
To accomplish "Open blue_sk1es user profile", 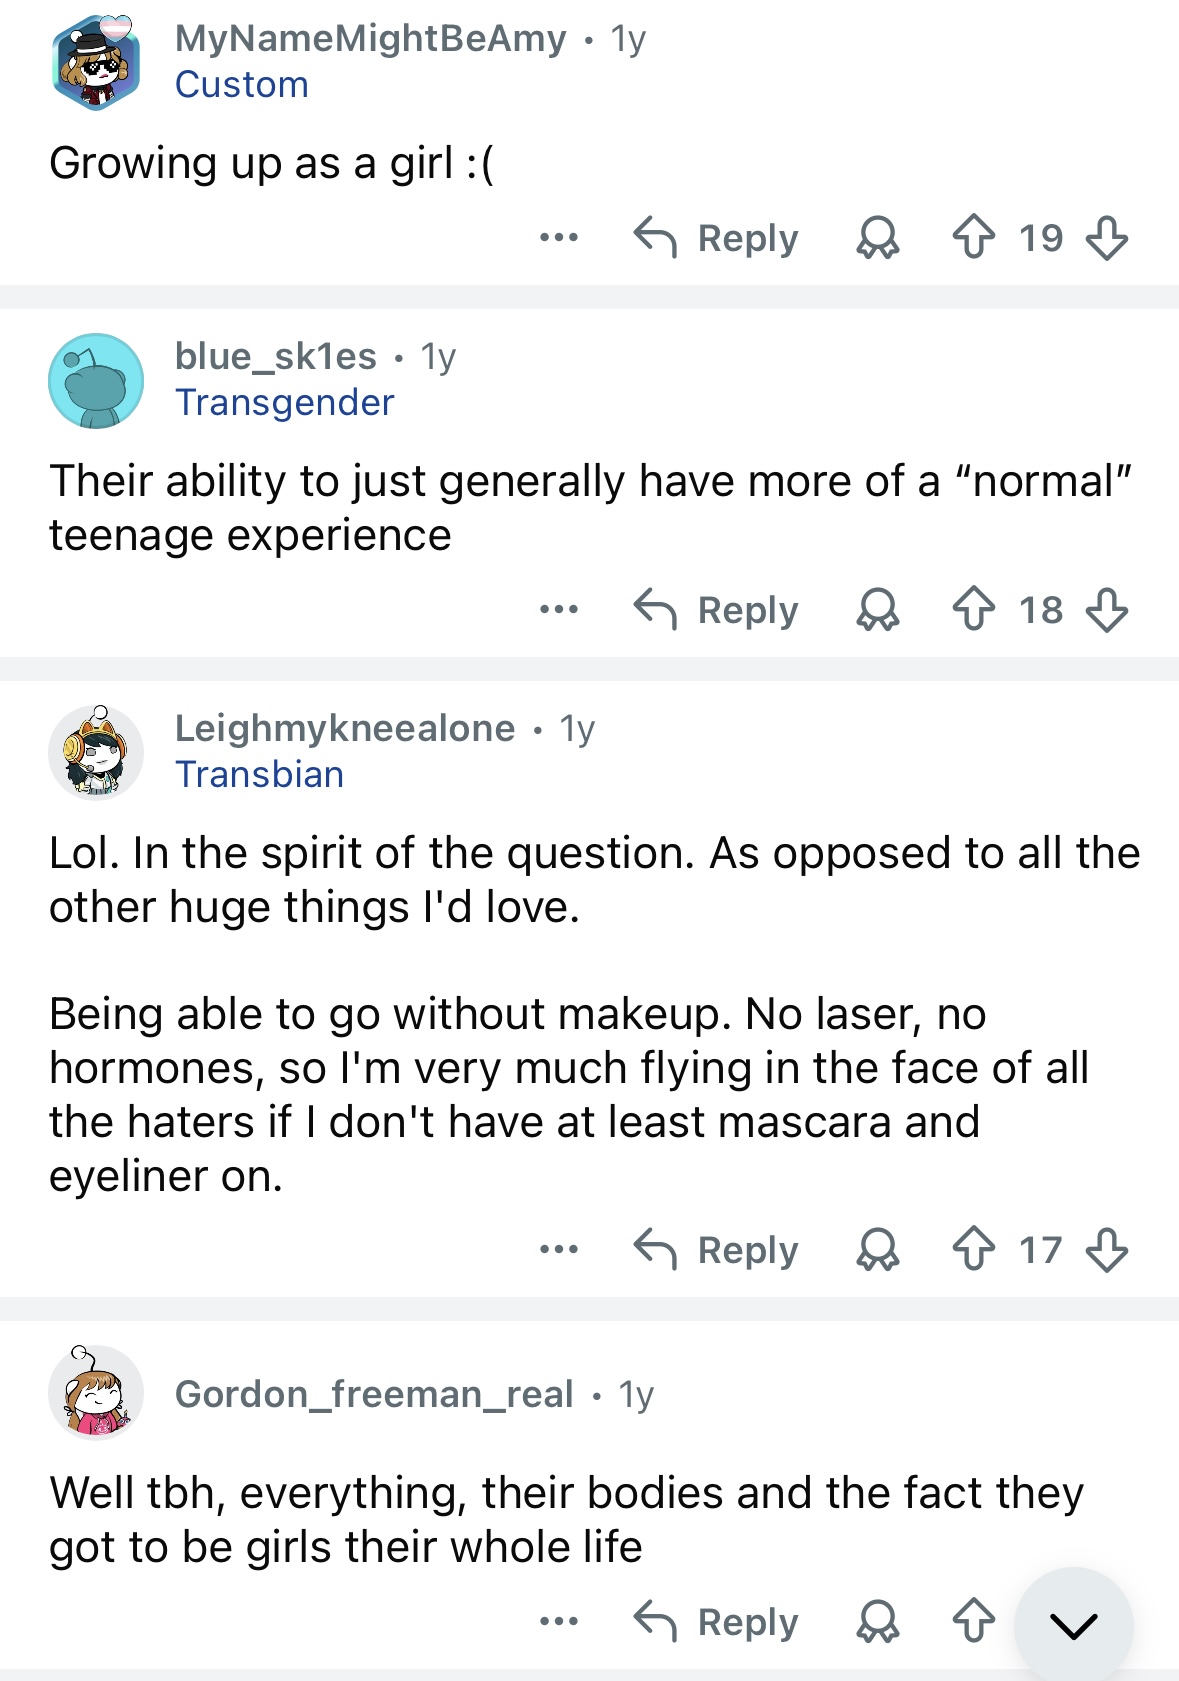I will pyautogui.click(x=275, y=356).
